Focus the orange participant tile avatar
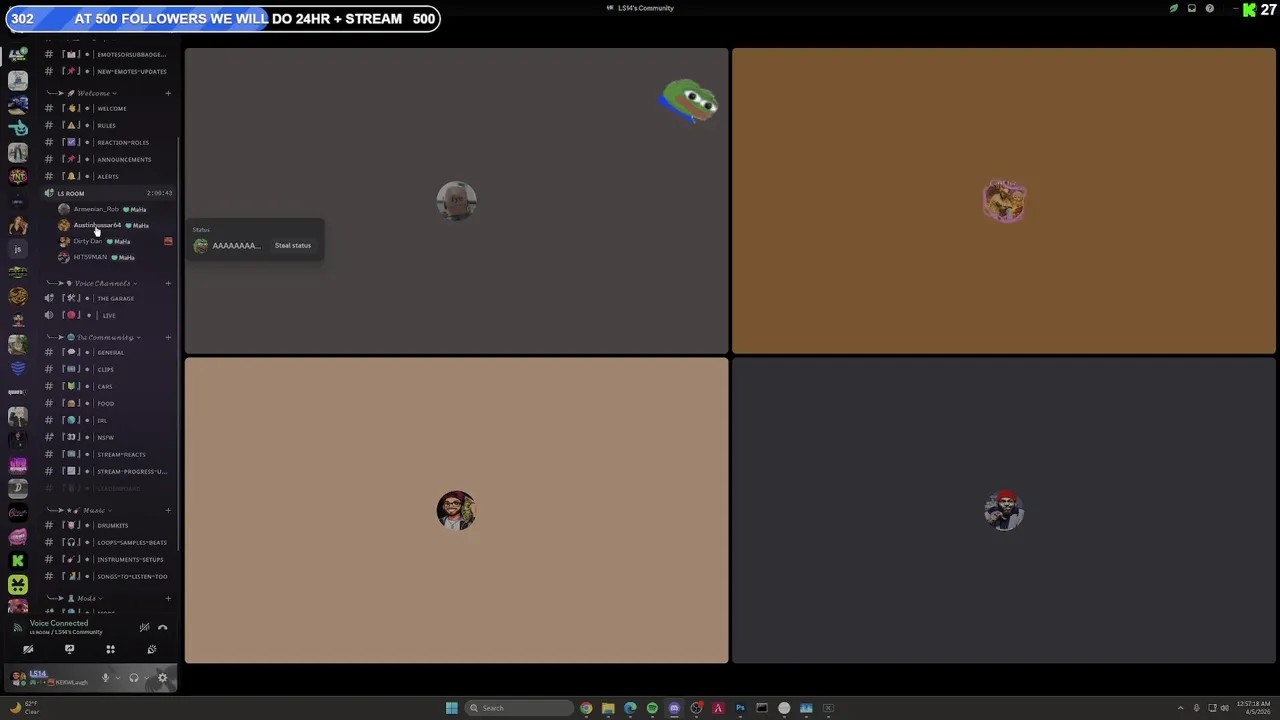The height and width of the screenshot is (720, 1280). pos(1004,201)
